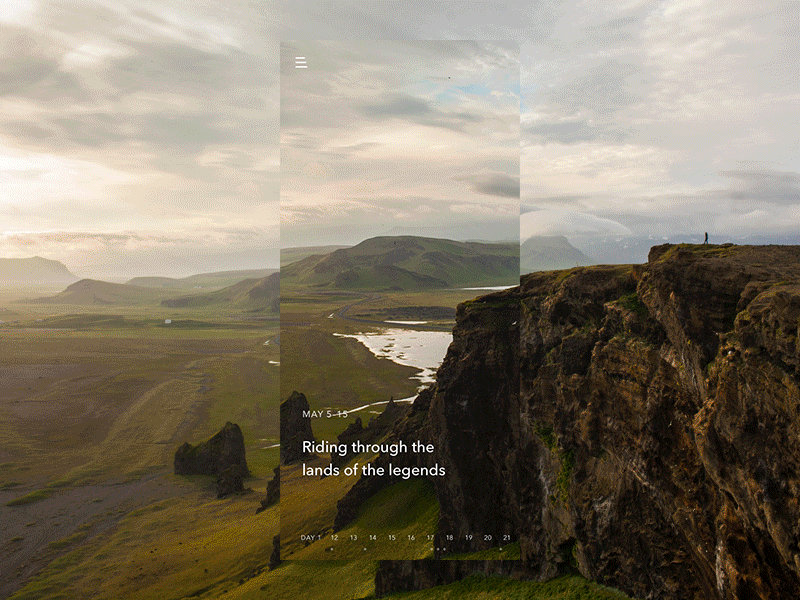The height and width of the screenshot is (600, 800).
Task: Jump to day 15 in the timeline
Action: [x=392, y=537]
